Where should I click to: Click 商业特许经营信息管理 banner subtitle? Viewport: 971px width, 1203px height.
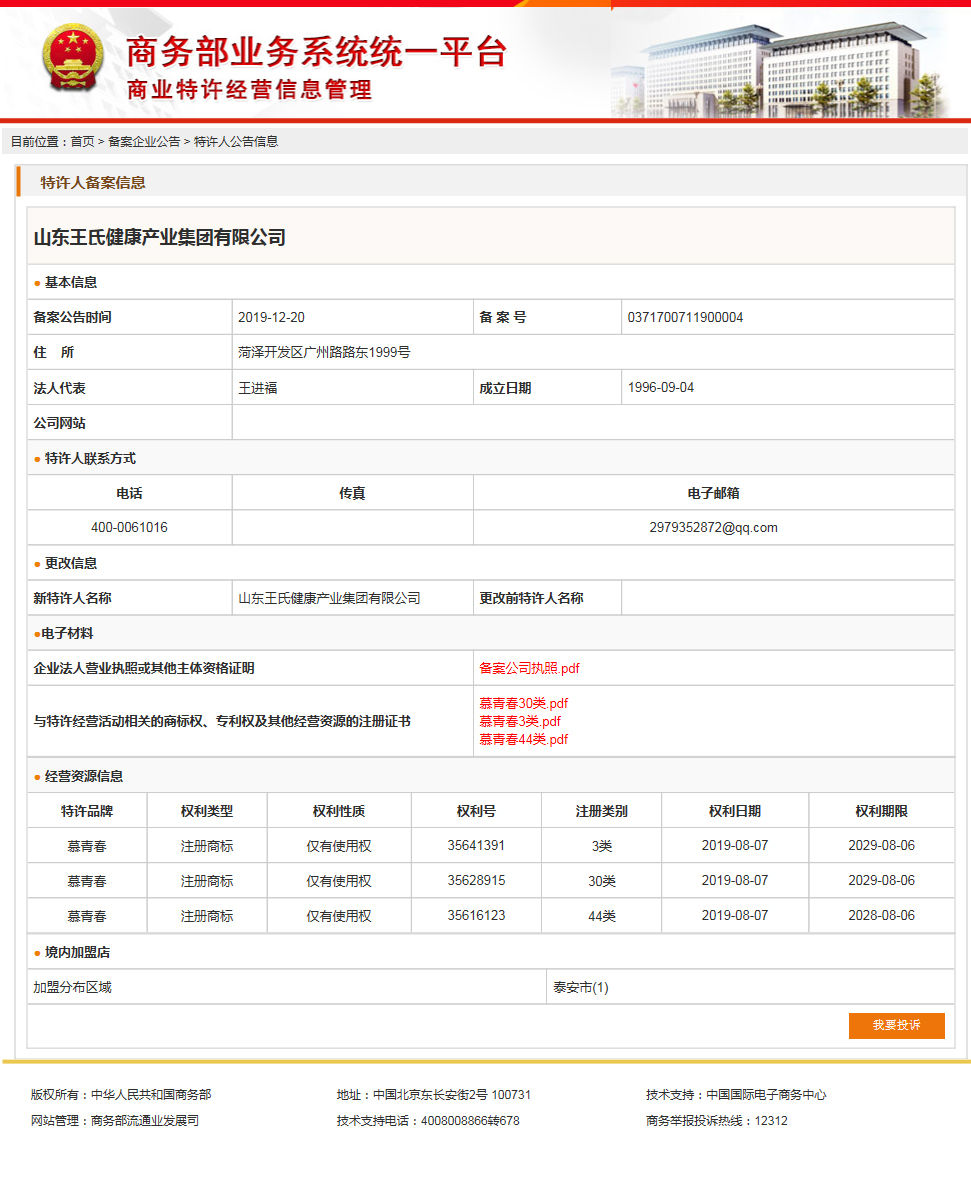(250, 89)
